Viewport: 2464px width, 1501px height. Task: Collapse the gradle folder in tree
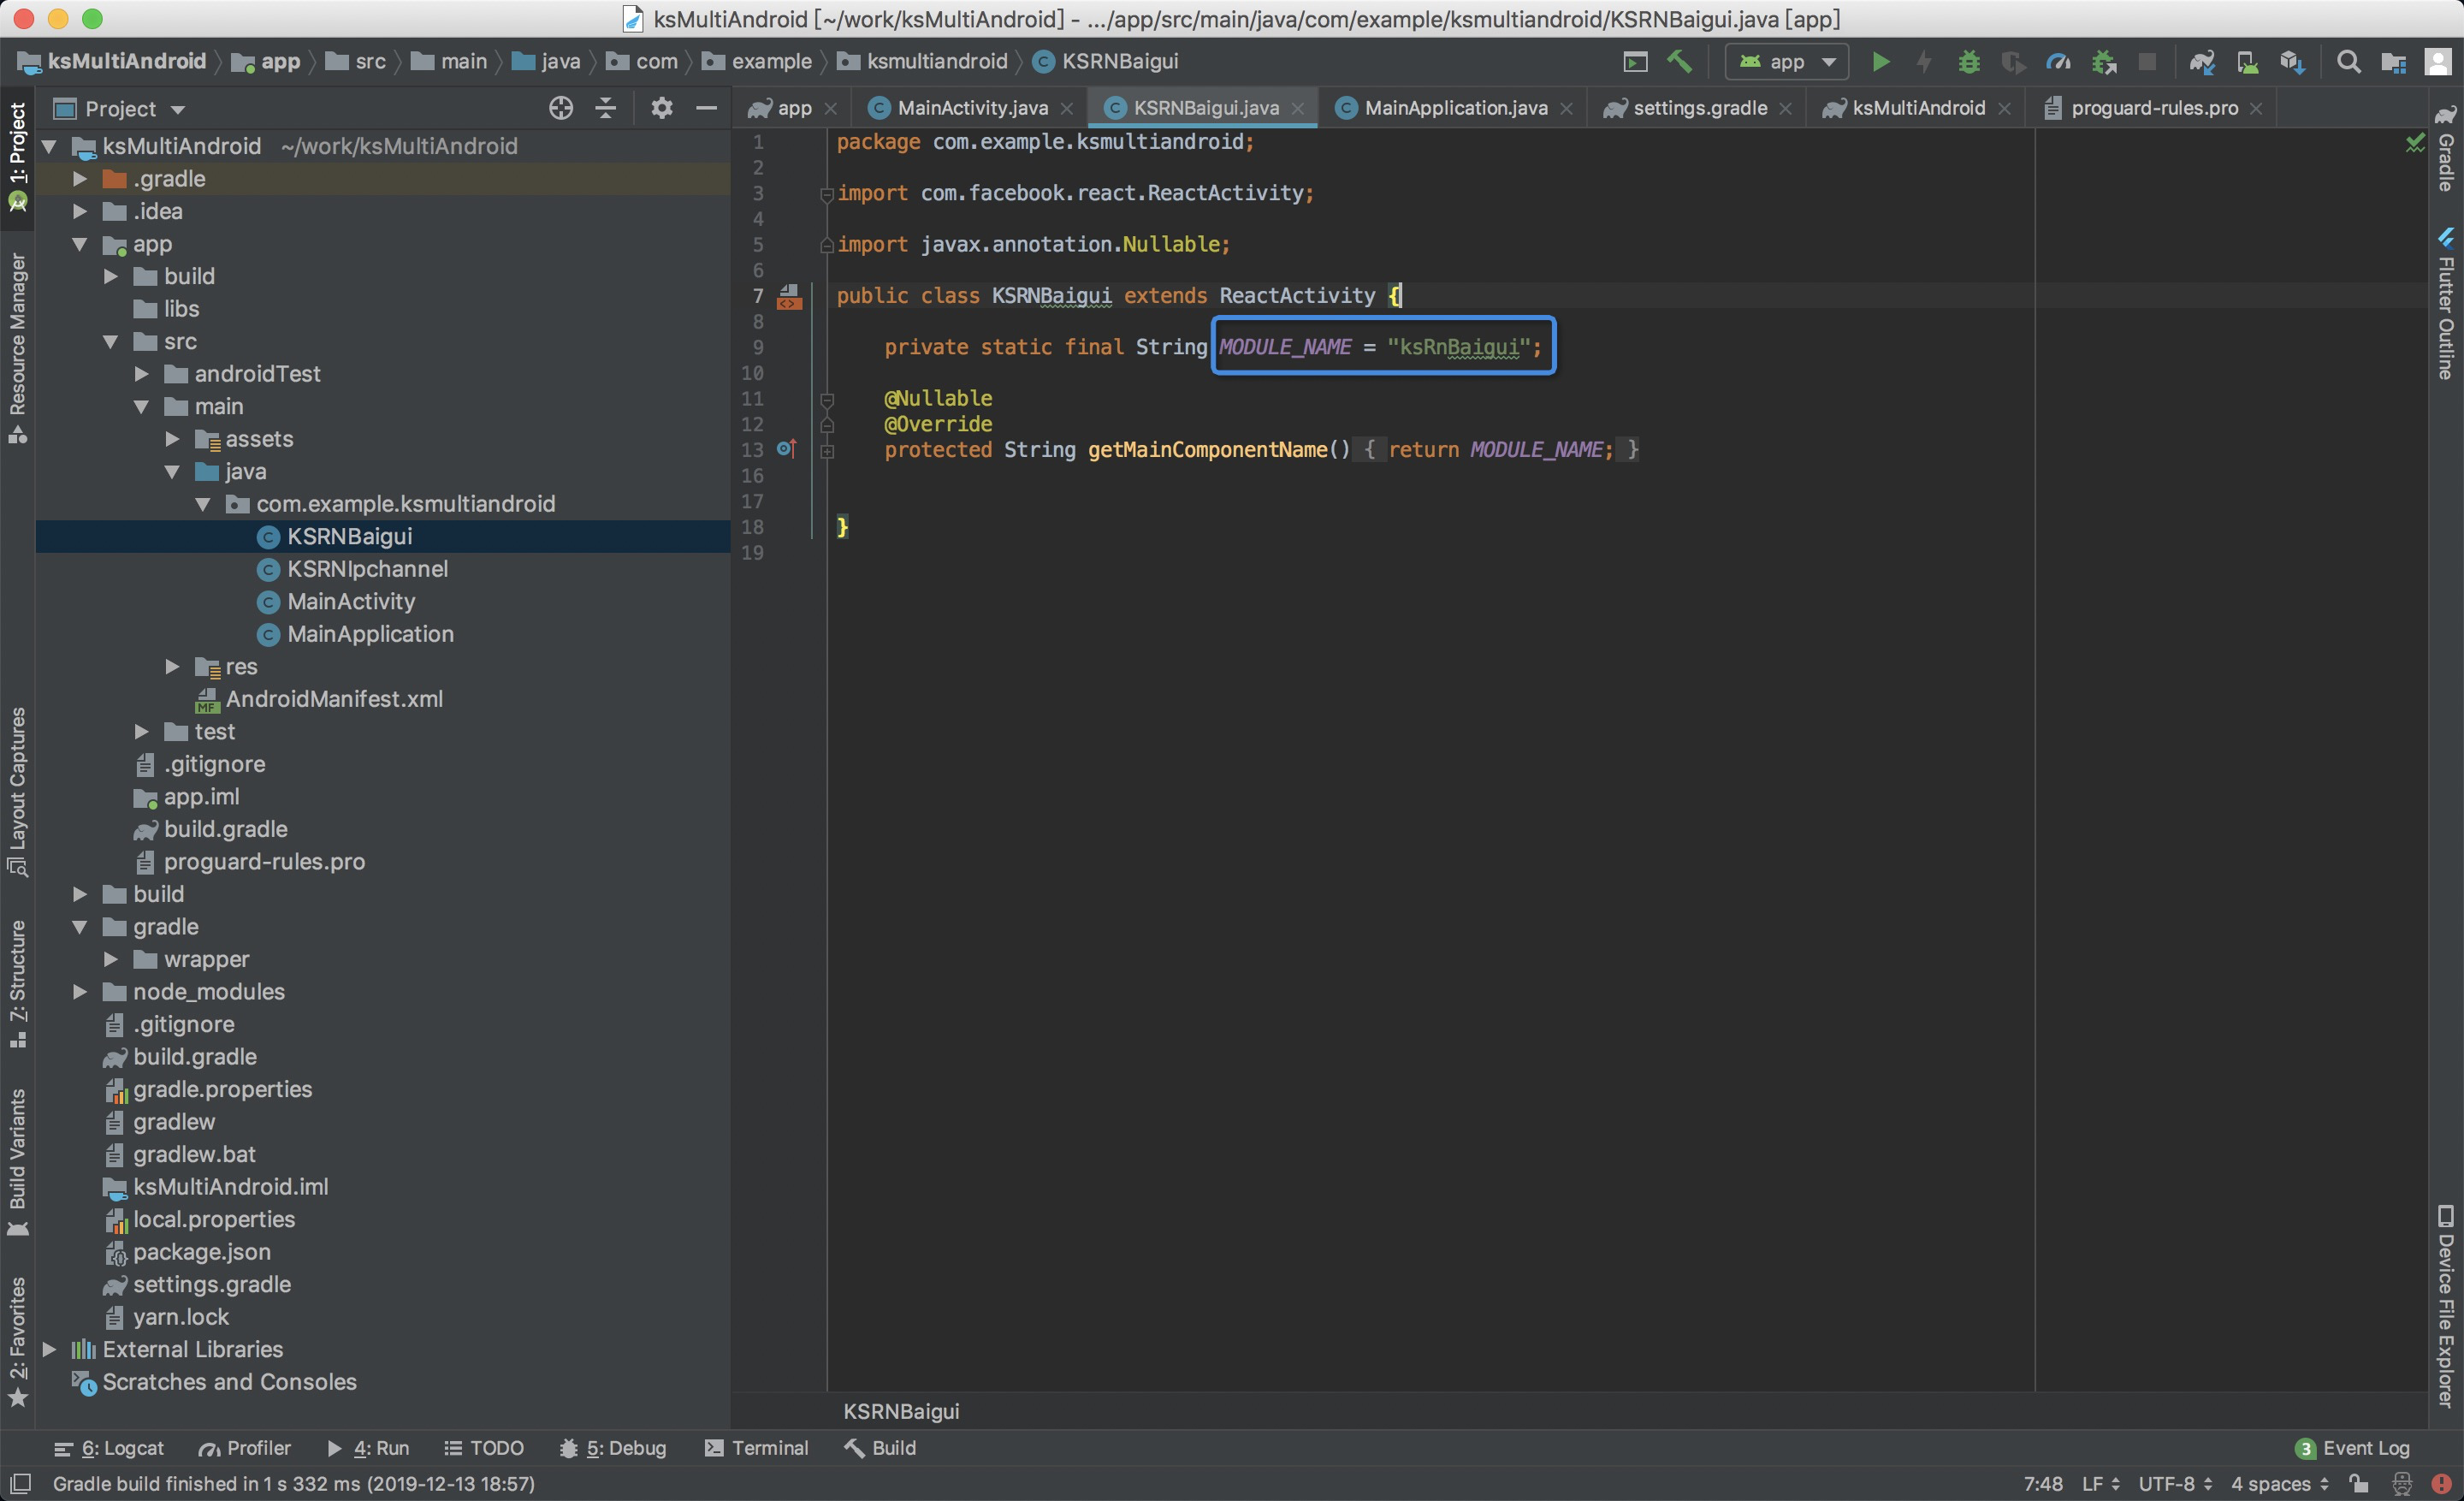coord(80,926)
